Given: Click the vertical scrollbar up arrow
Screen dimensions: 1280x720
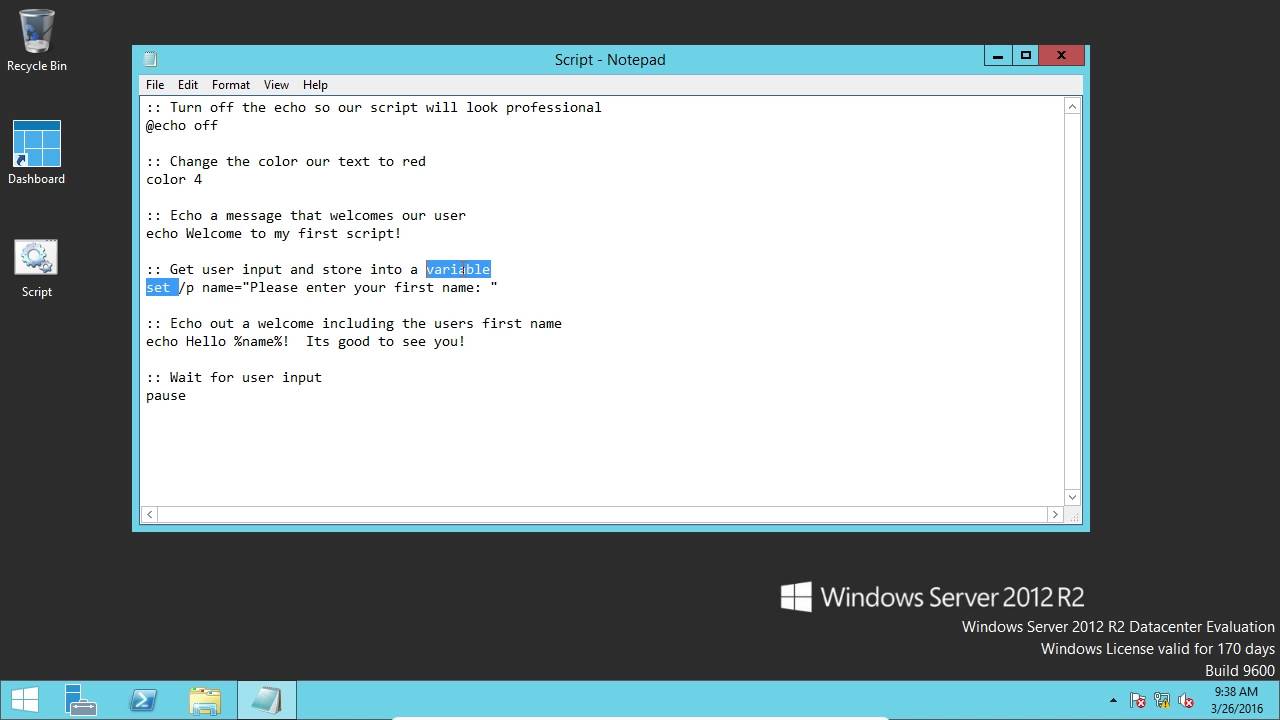Looking at the screenshot, I should (x=1072, y=106).
